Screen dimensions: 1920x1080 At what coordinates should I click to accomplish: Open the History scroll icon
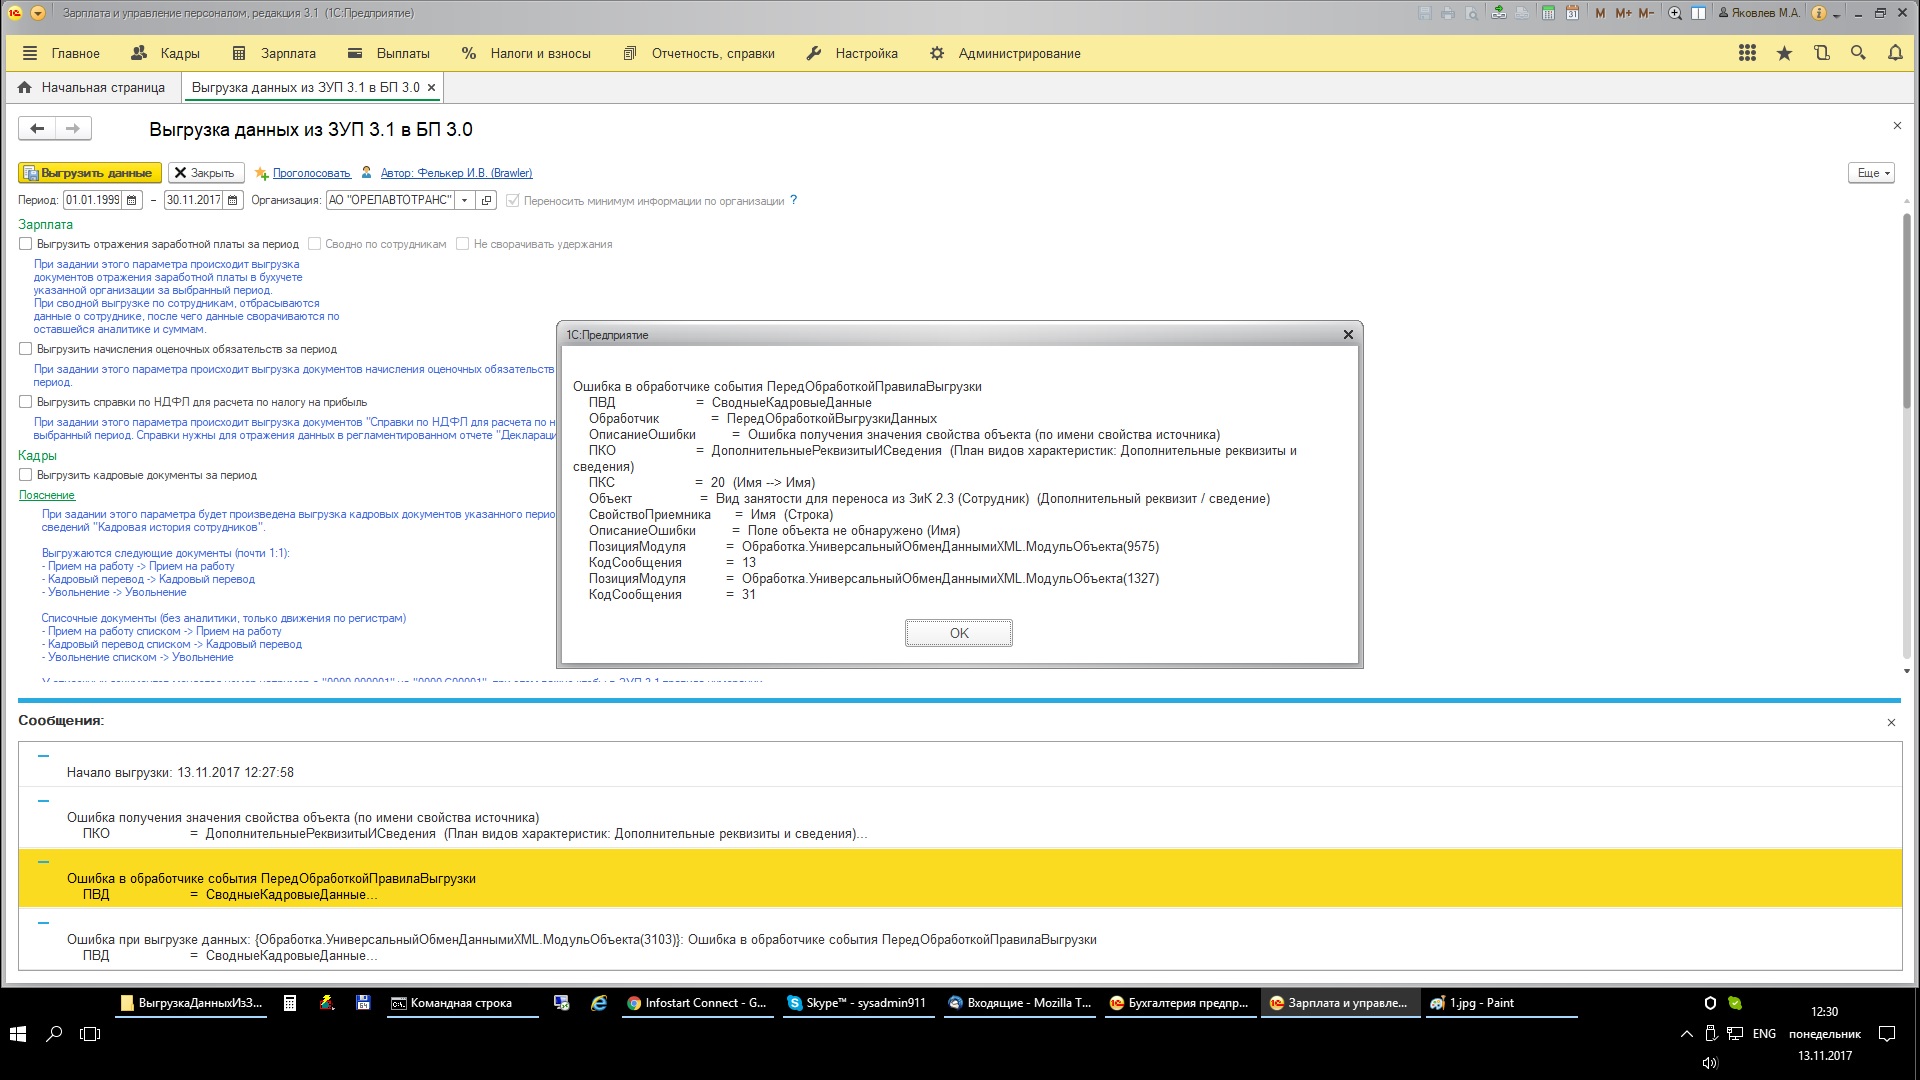(x=1821, y=53)
